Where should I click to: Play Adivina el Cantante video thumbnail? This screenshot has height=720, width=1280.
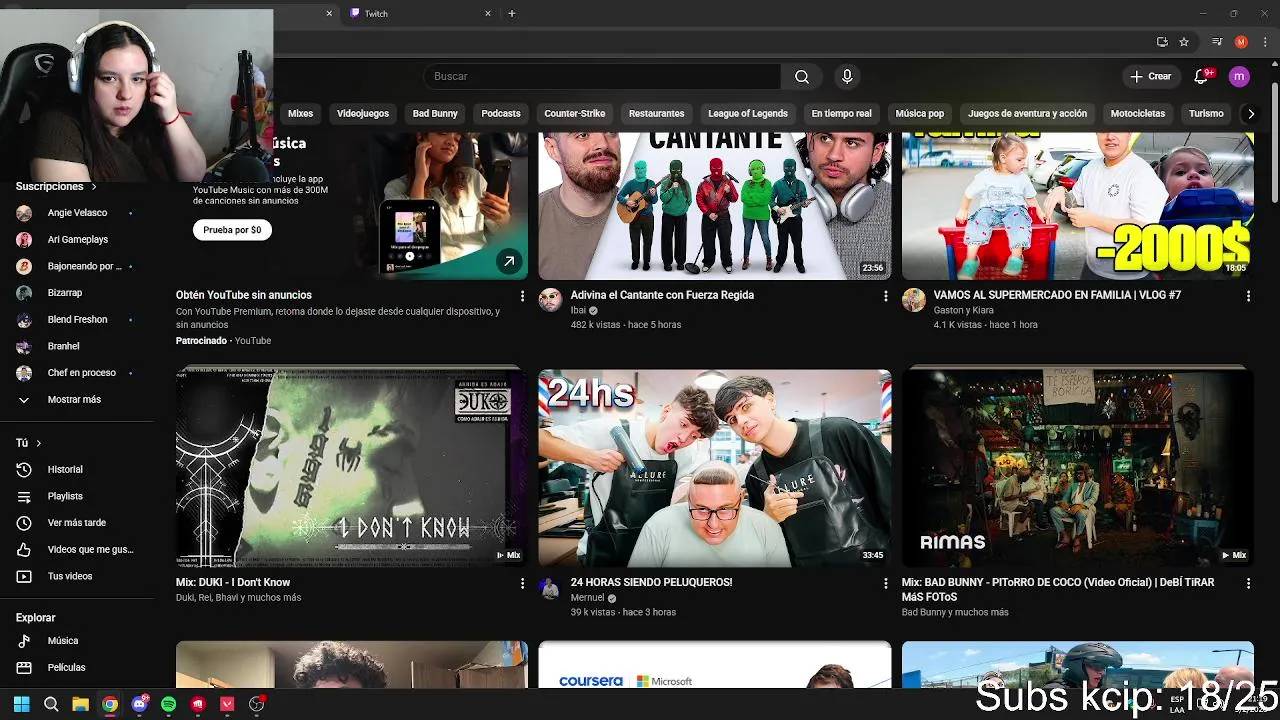pyautogui.click(x=715, y=206)
